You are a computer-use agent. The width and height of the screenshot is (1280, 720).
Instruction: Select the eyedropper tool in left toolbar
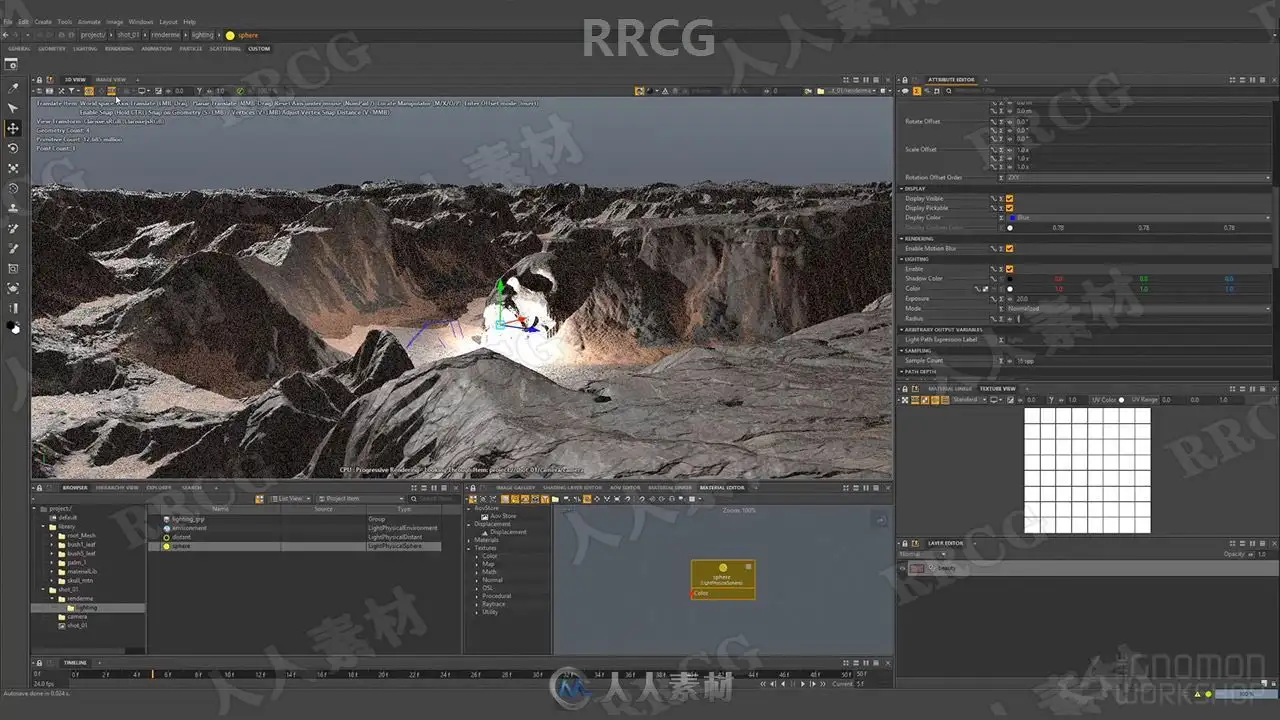click(x=13, y=88)
